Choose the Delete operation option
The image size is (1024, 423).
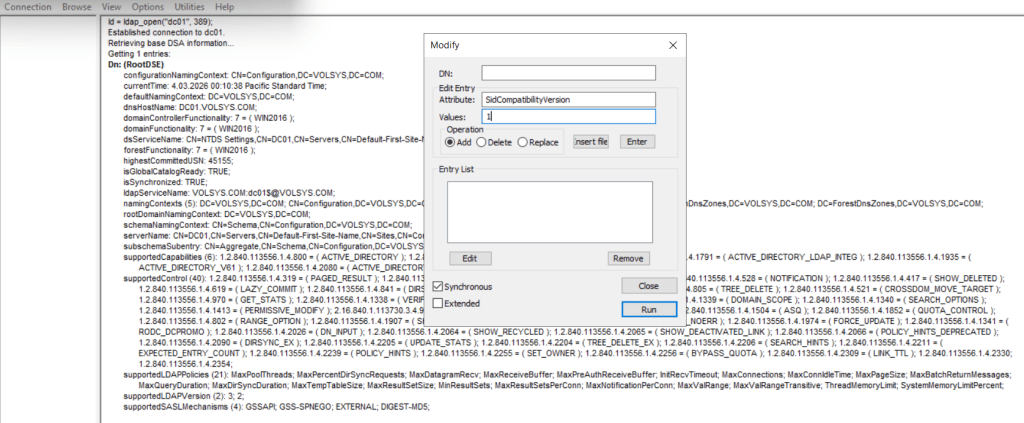[483, 142]
